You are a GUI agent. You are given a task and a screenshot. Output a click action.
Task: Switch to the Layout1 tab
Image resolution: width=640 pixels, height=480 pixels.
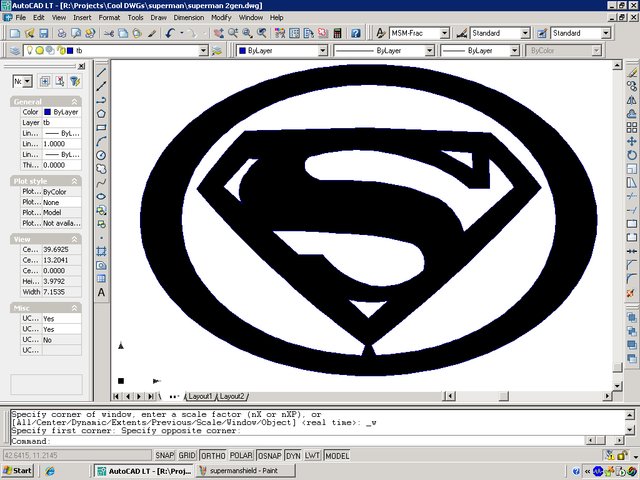[x=200, y=396]
